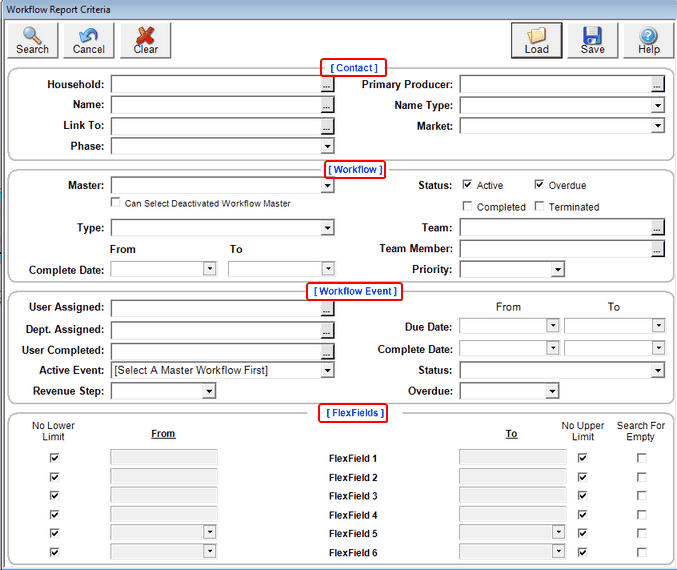The width and height of the screenshot is (677, 570).
Task: Expand the Master workflow dropdown
Action: point(327,186)
